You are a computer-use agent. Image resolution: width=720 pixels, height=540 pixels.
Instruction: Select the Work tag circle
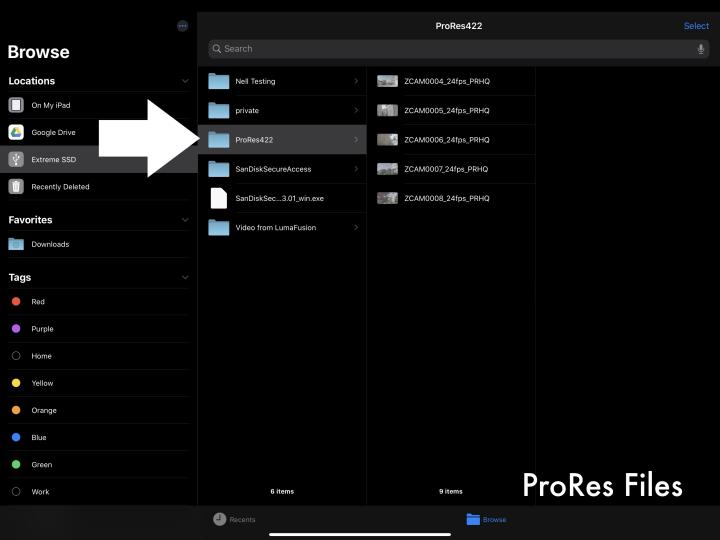point(16,491)
